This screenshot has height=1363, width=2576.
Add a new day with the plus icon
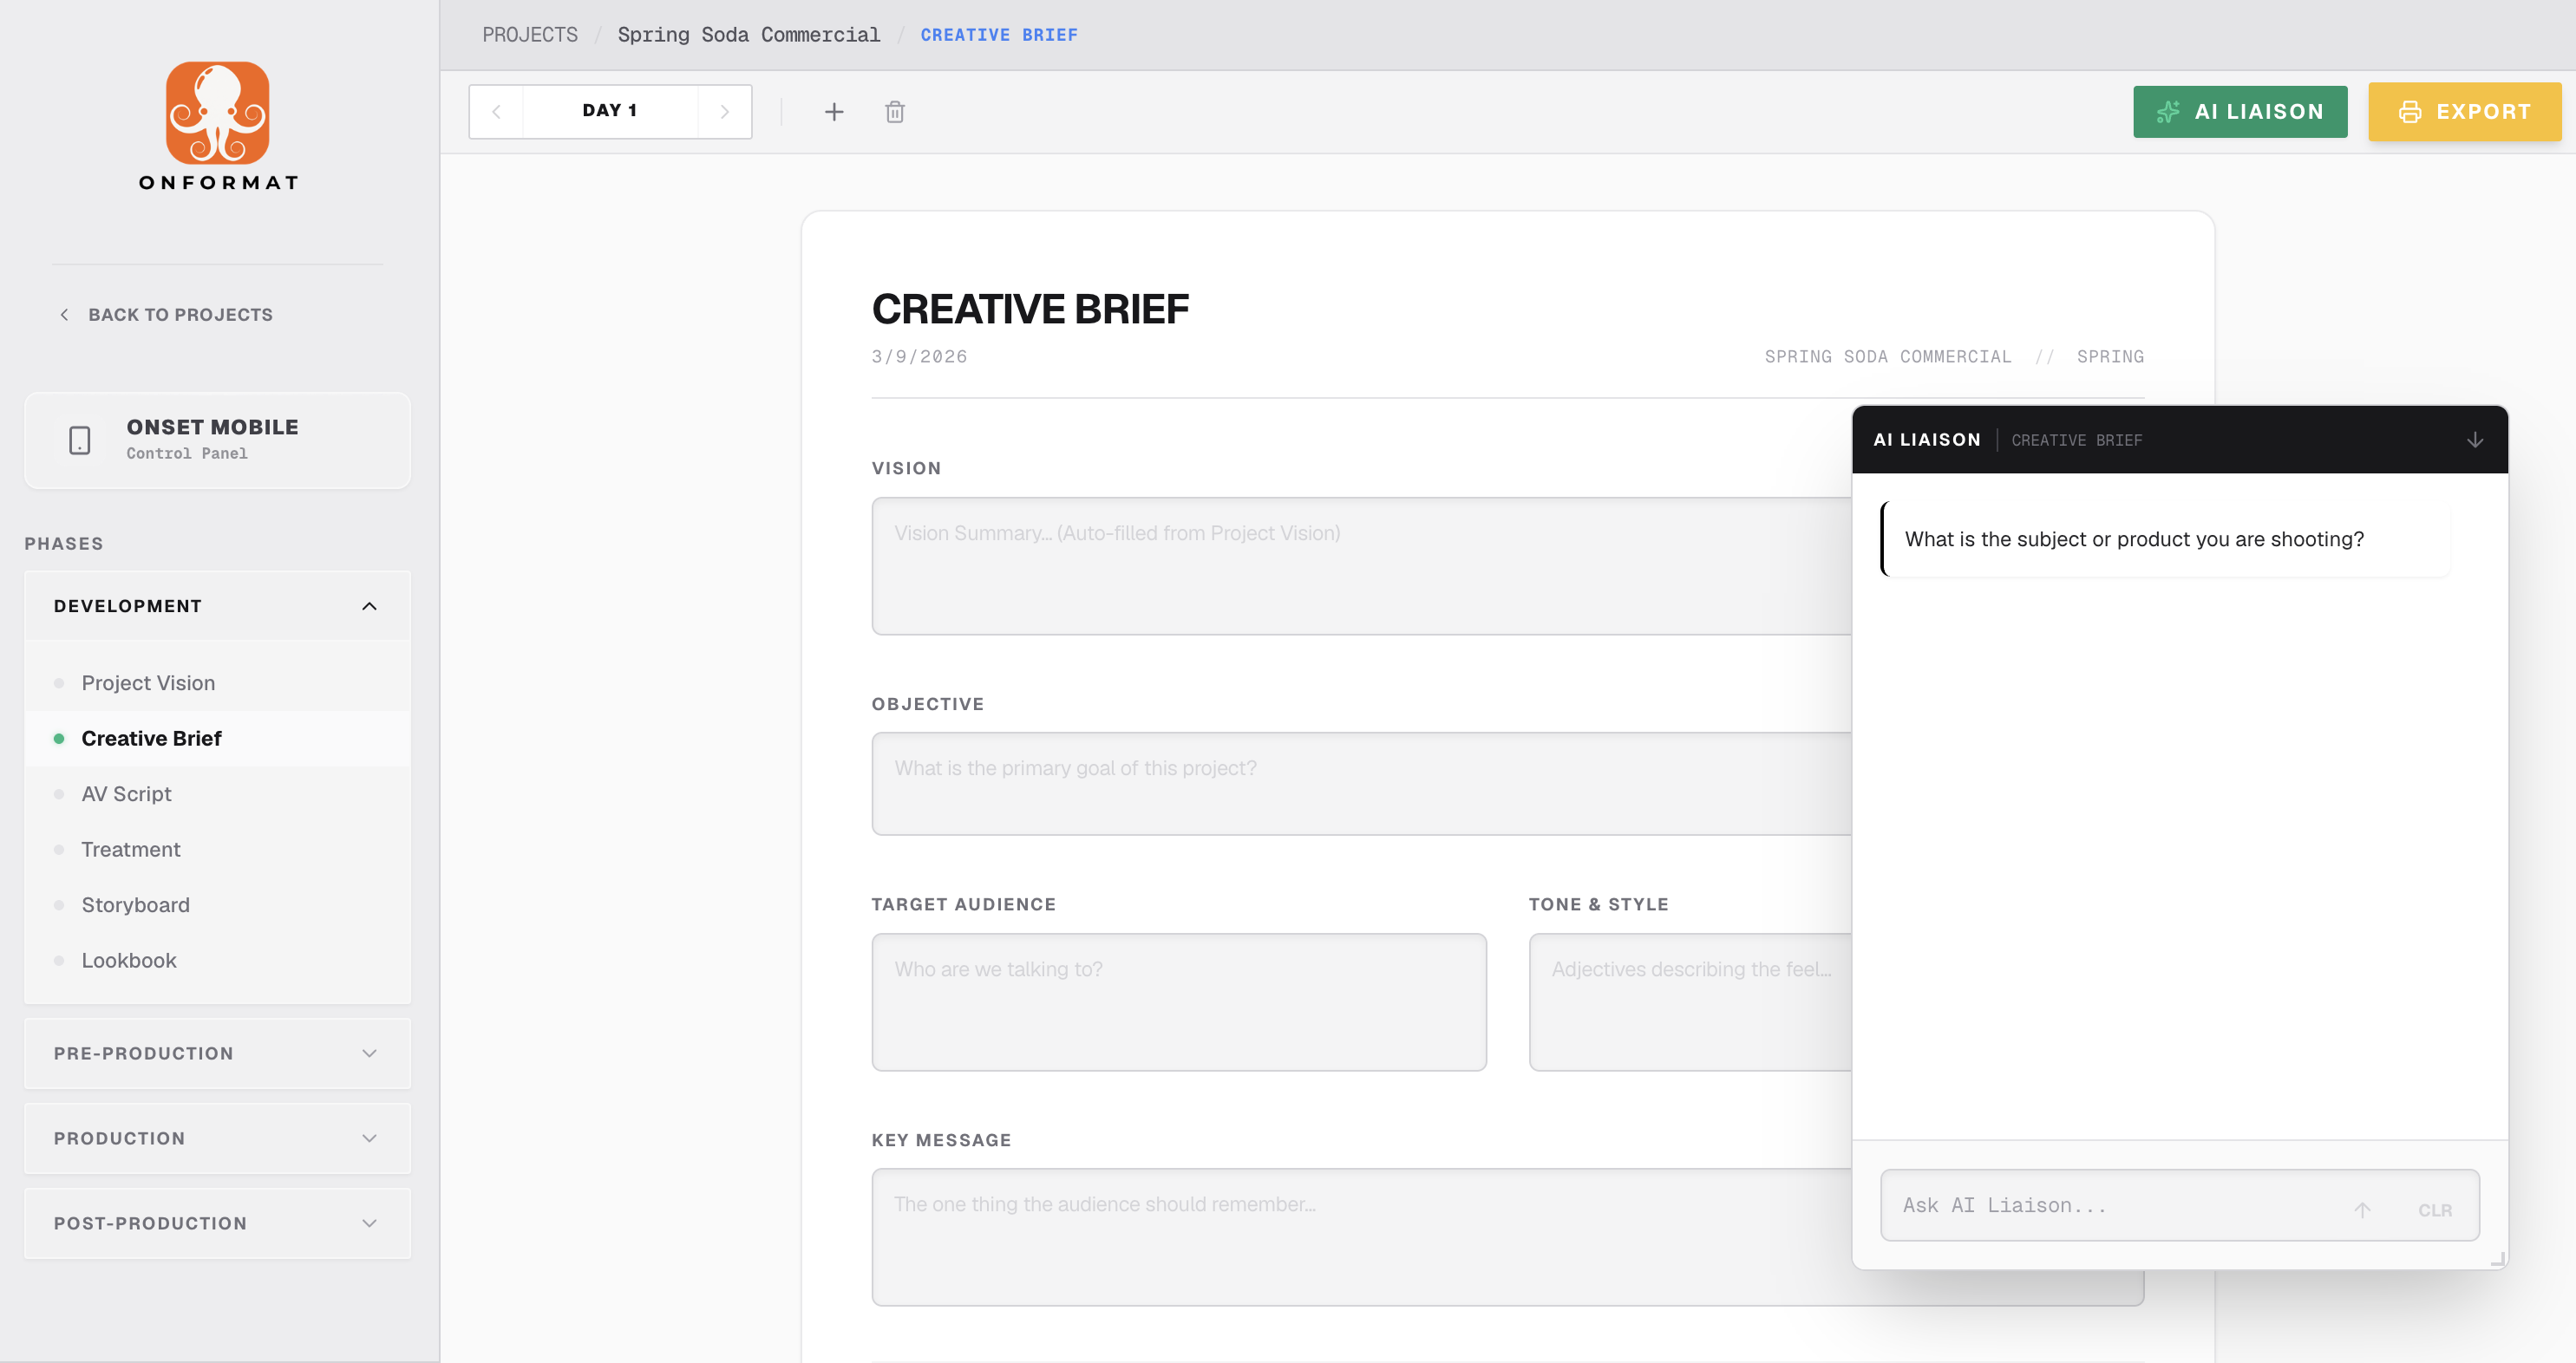pyautogui.click(x=835, y=111)
